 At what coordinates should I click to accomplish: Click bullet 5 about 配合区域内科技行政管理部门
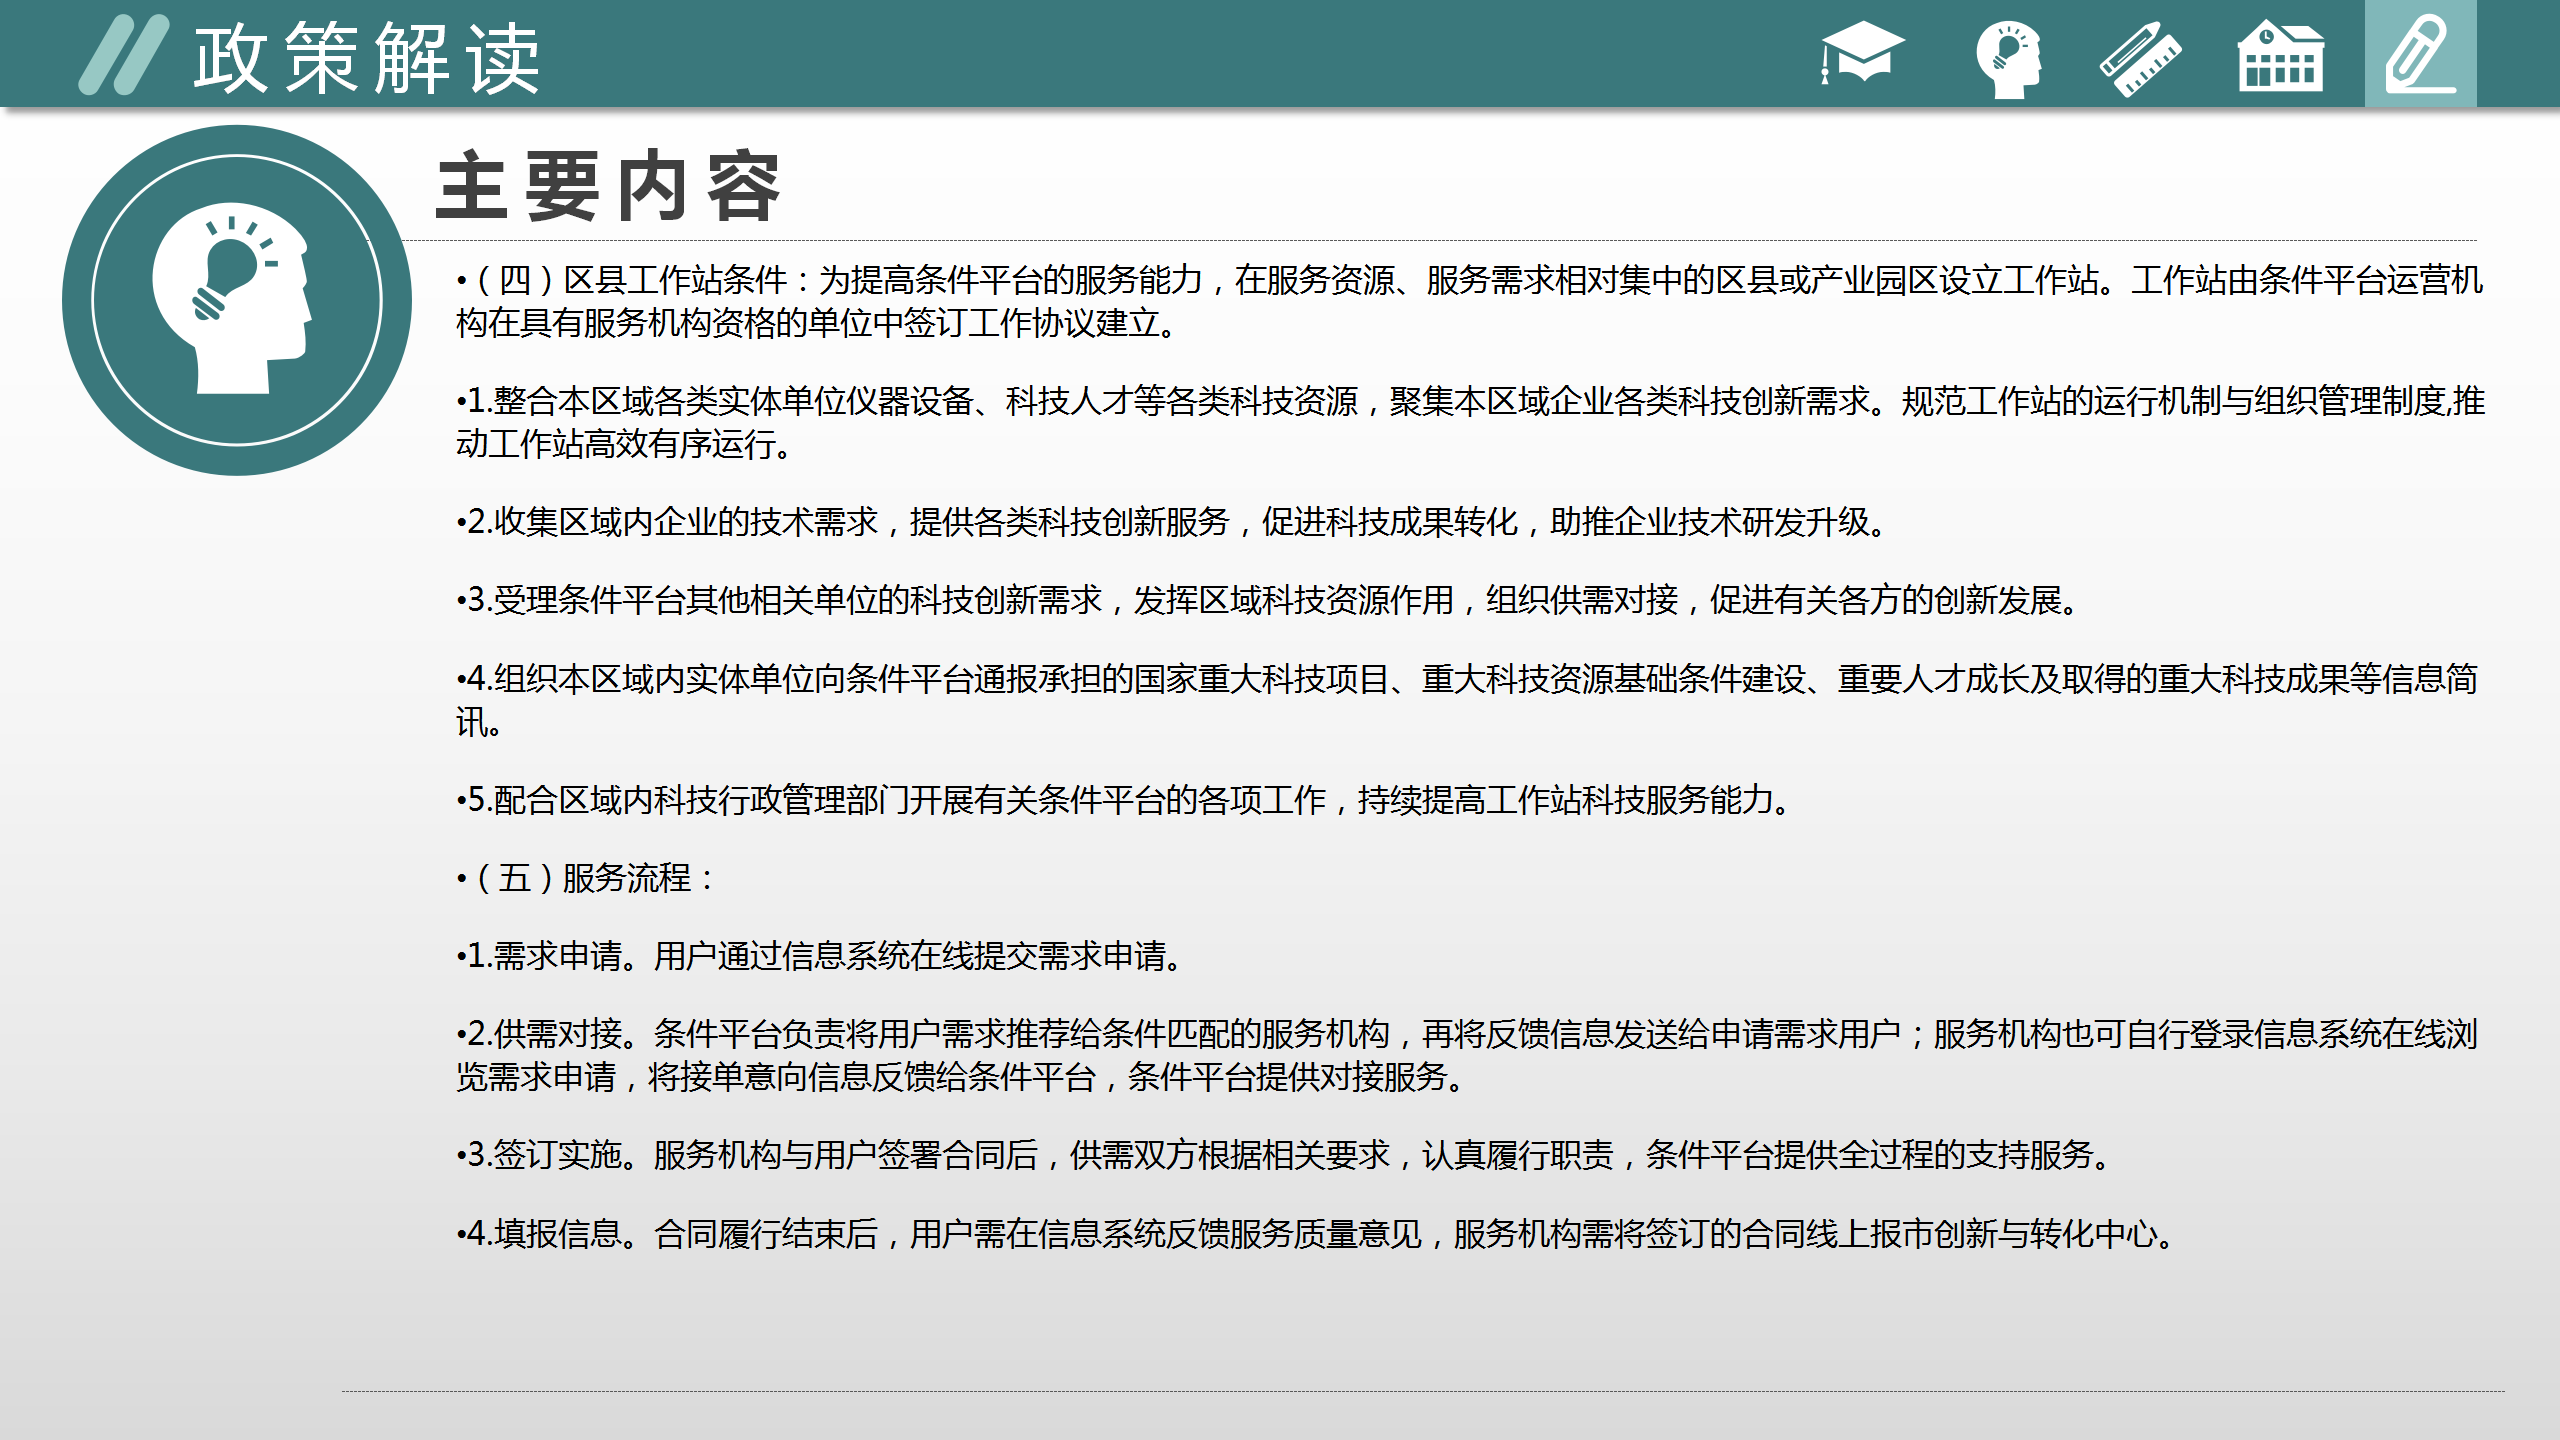point(1124,800)
